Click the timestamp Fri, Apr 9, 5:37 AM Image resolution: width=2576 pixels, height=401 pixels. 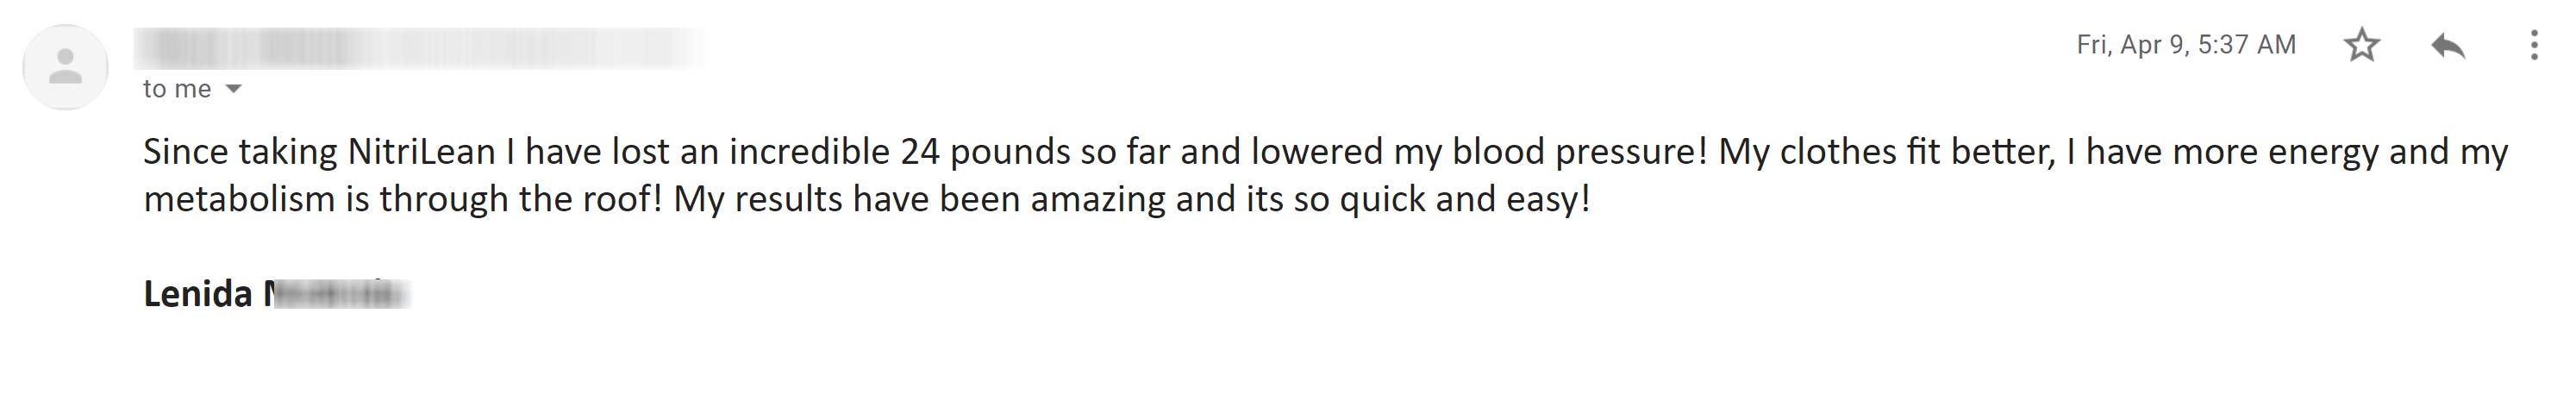2186,45
